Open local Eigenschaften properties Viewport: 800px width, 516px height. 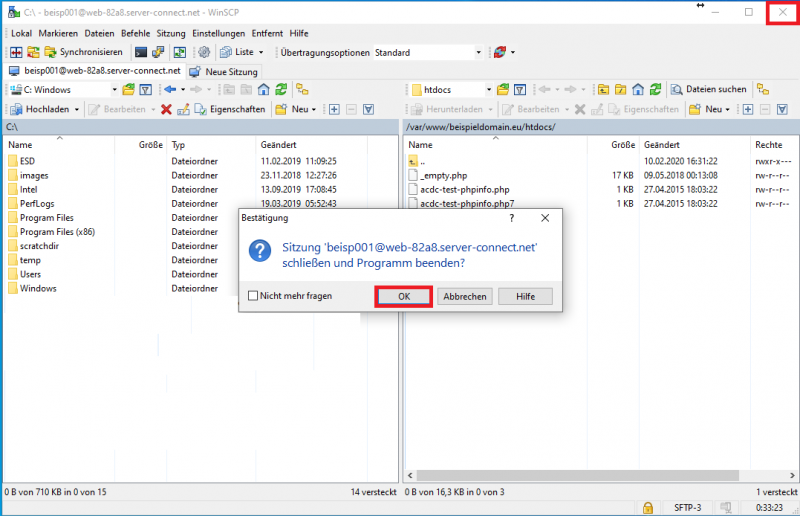[x=230, y=109]
